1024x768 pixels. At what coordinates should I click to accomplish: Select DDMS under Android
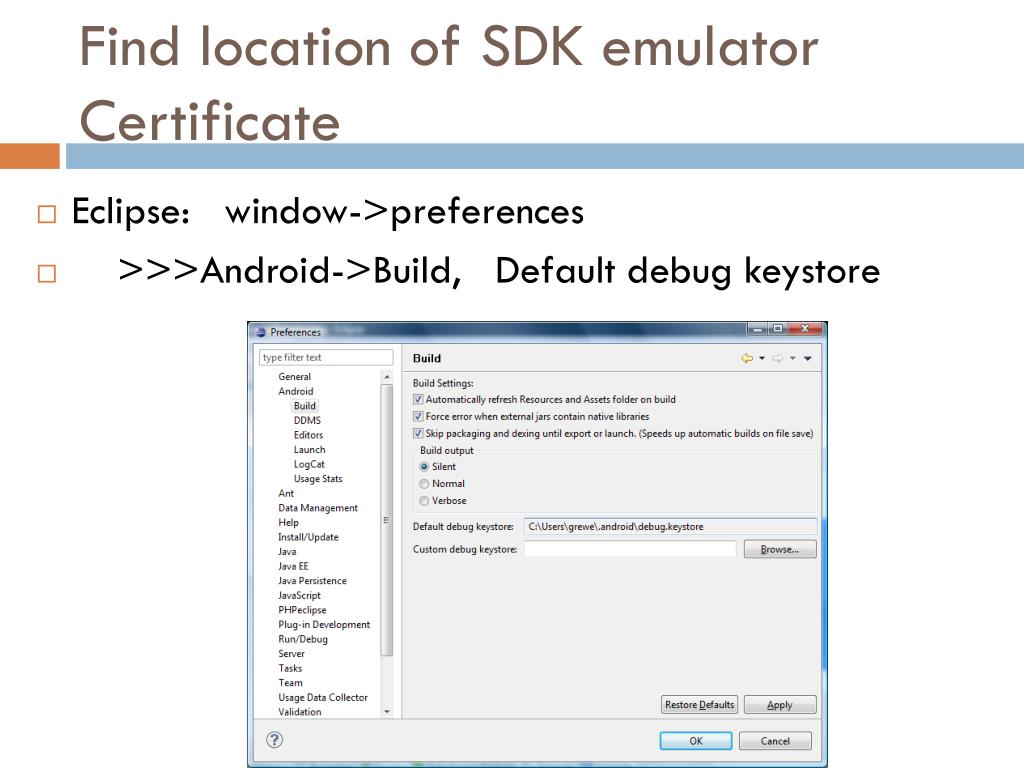(307, 420)
